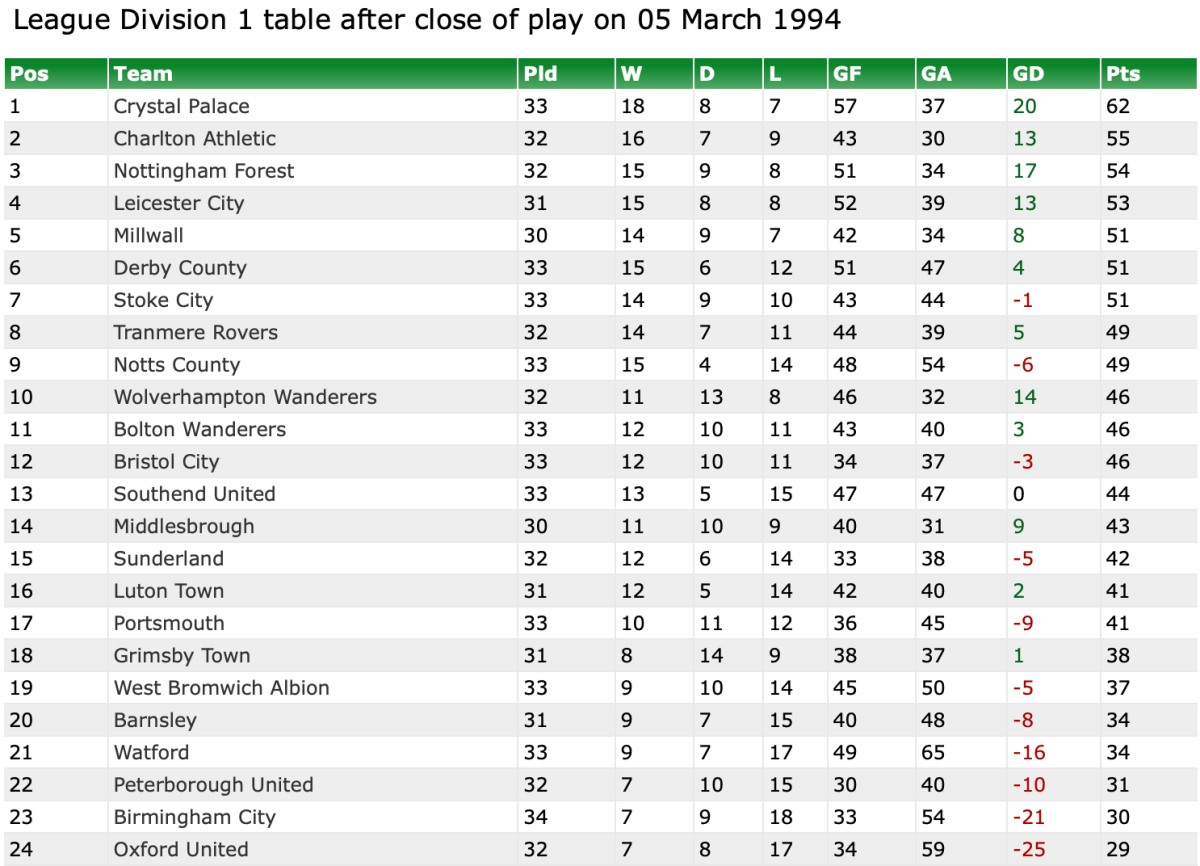Open the Oxford United team link

click(181, 849)
